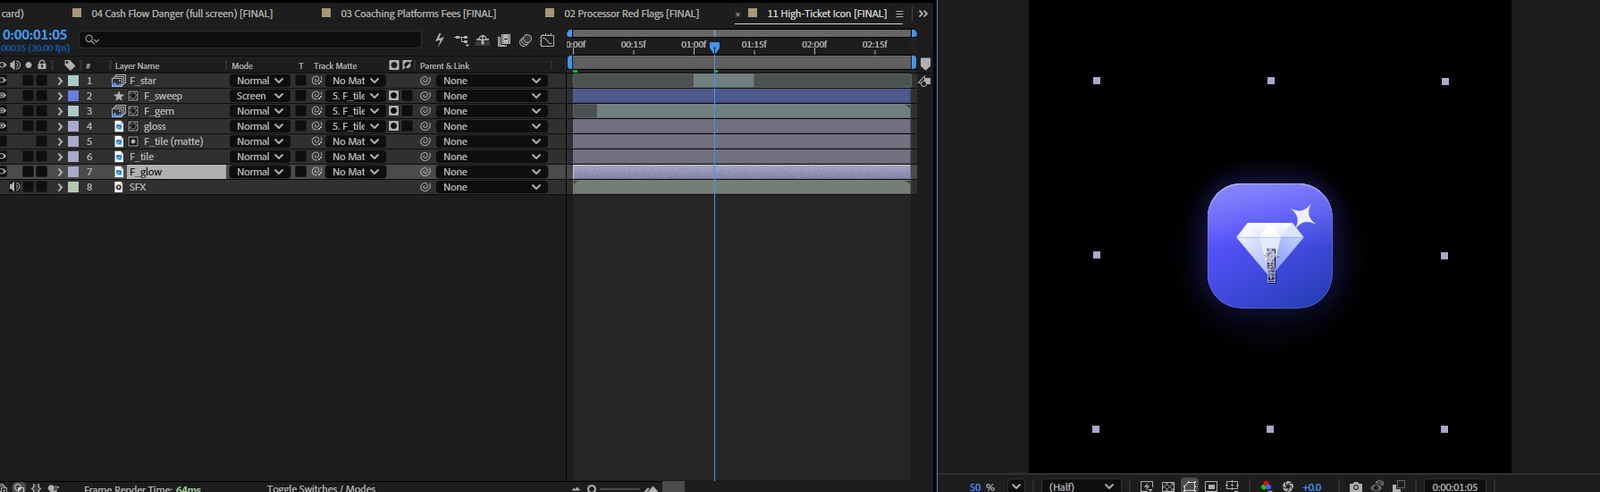1600x492 pixels.
Task: Click reset exposure aperture icon
Action: click(1288, 486)
